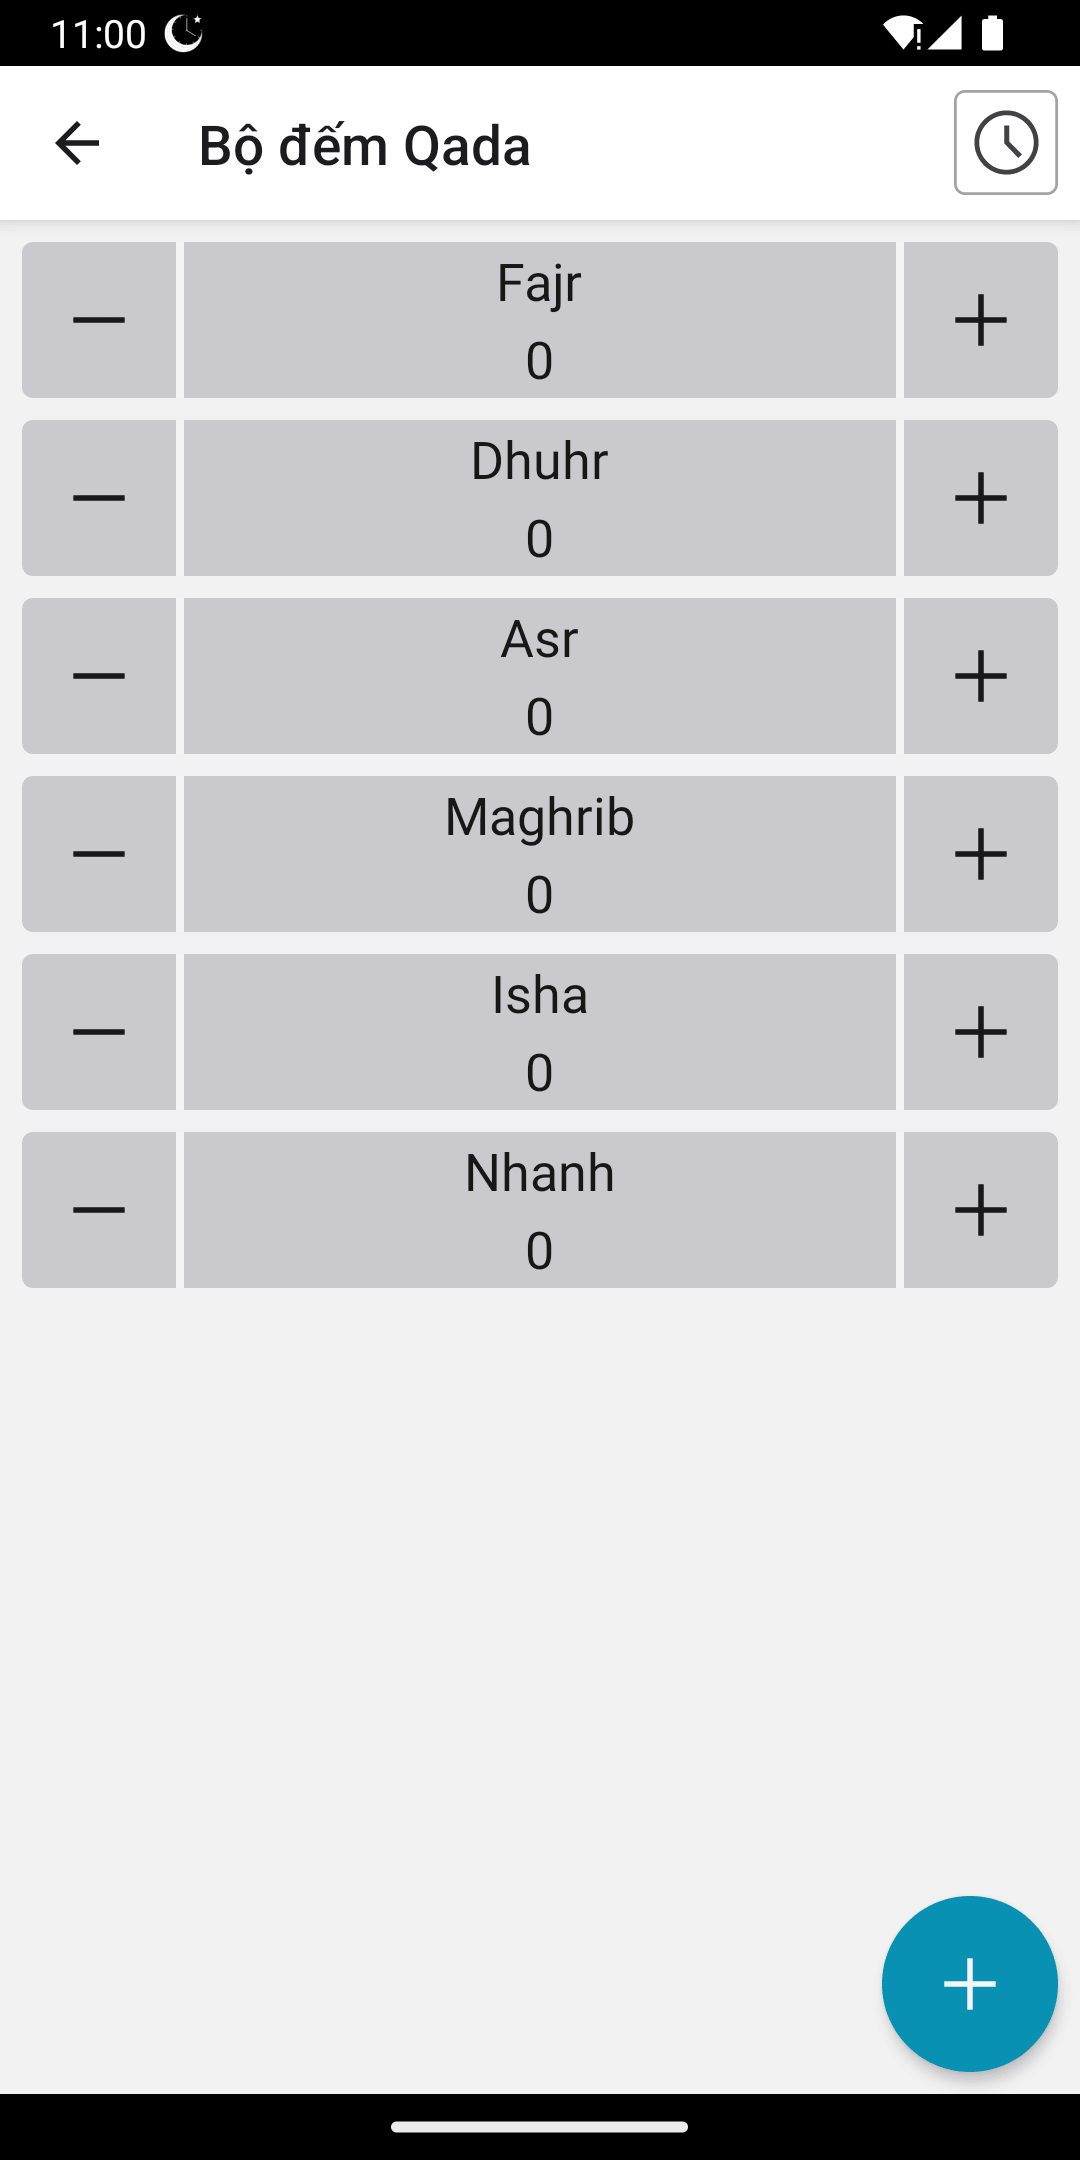
Task: Decrease the Fajr qada count
Action: 99,320
